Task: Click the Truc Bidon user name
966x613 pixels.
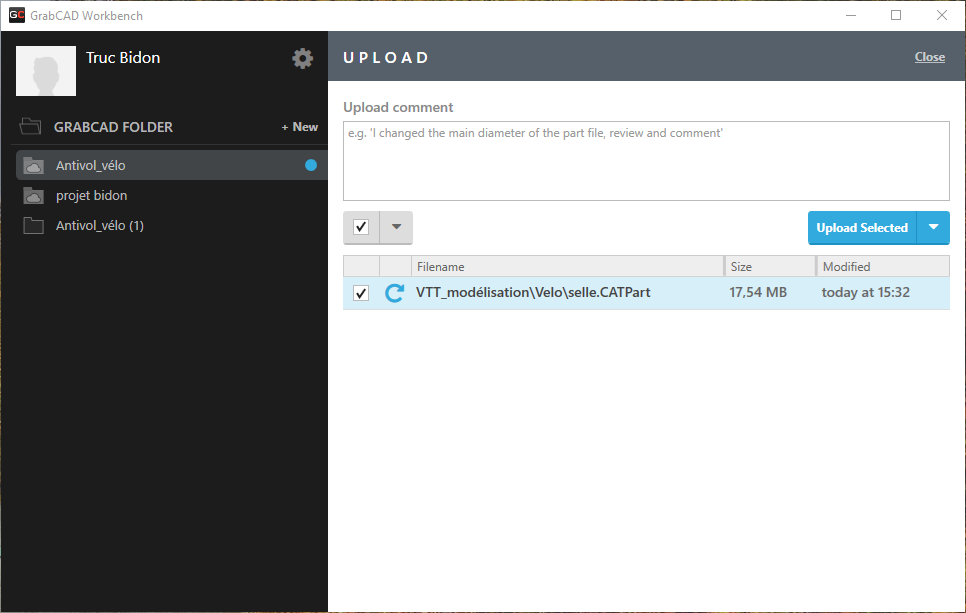Action: point(123,57)
